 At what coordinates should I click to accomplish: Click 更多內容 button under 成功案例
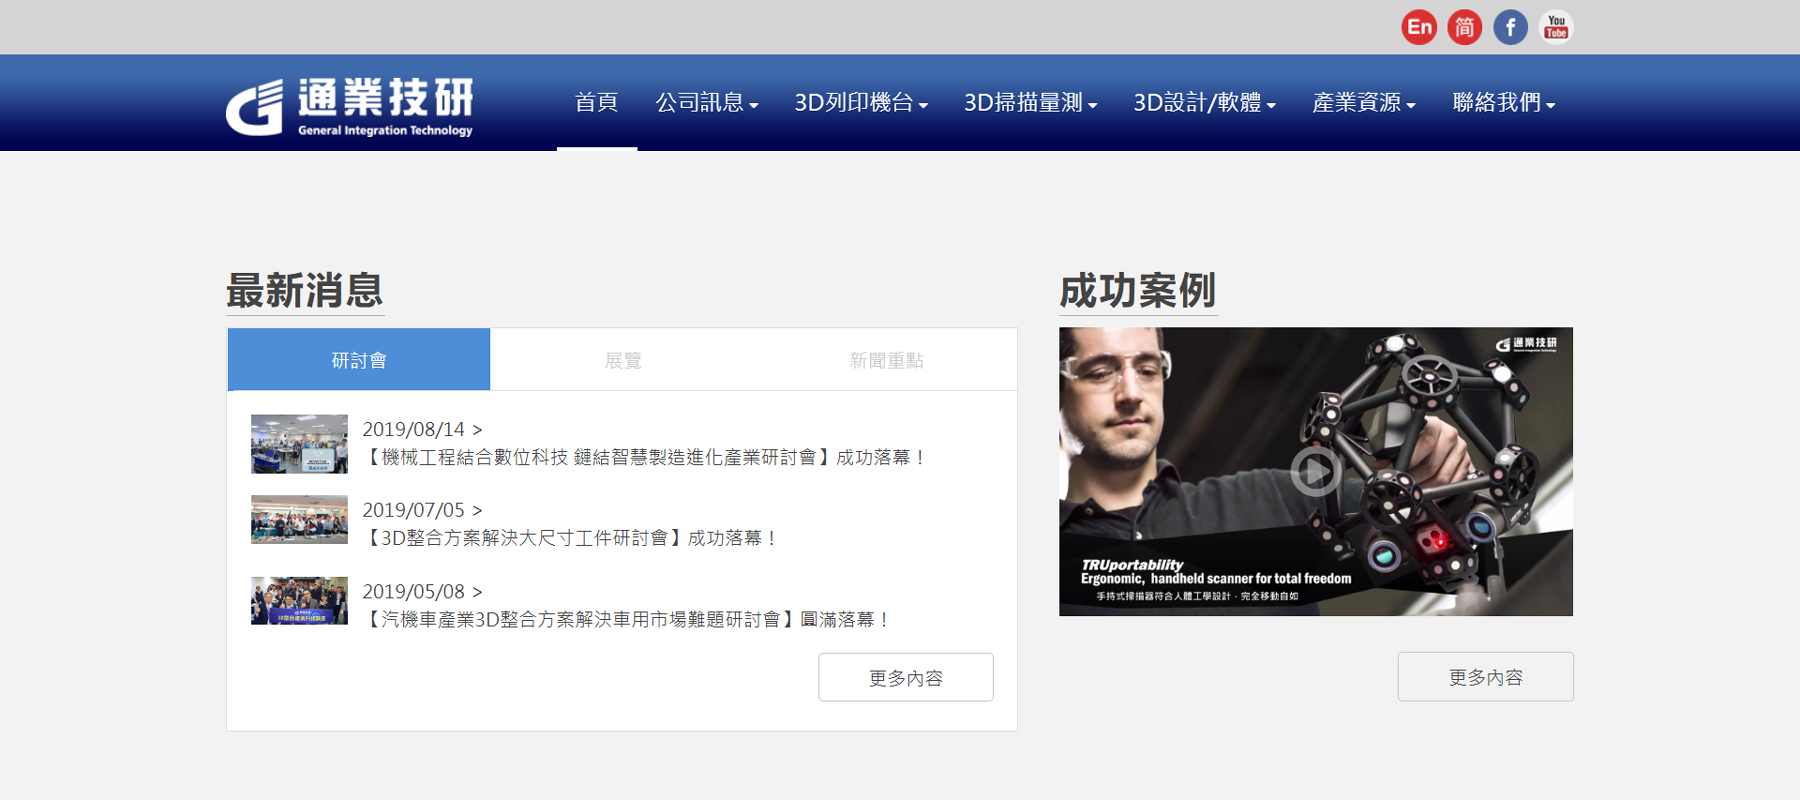click(1485, 677)
